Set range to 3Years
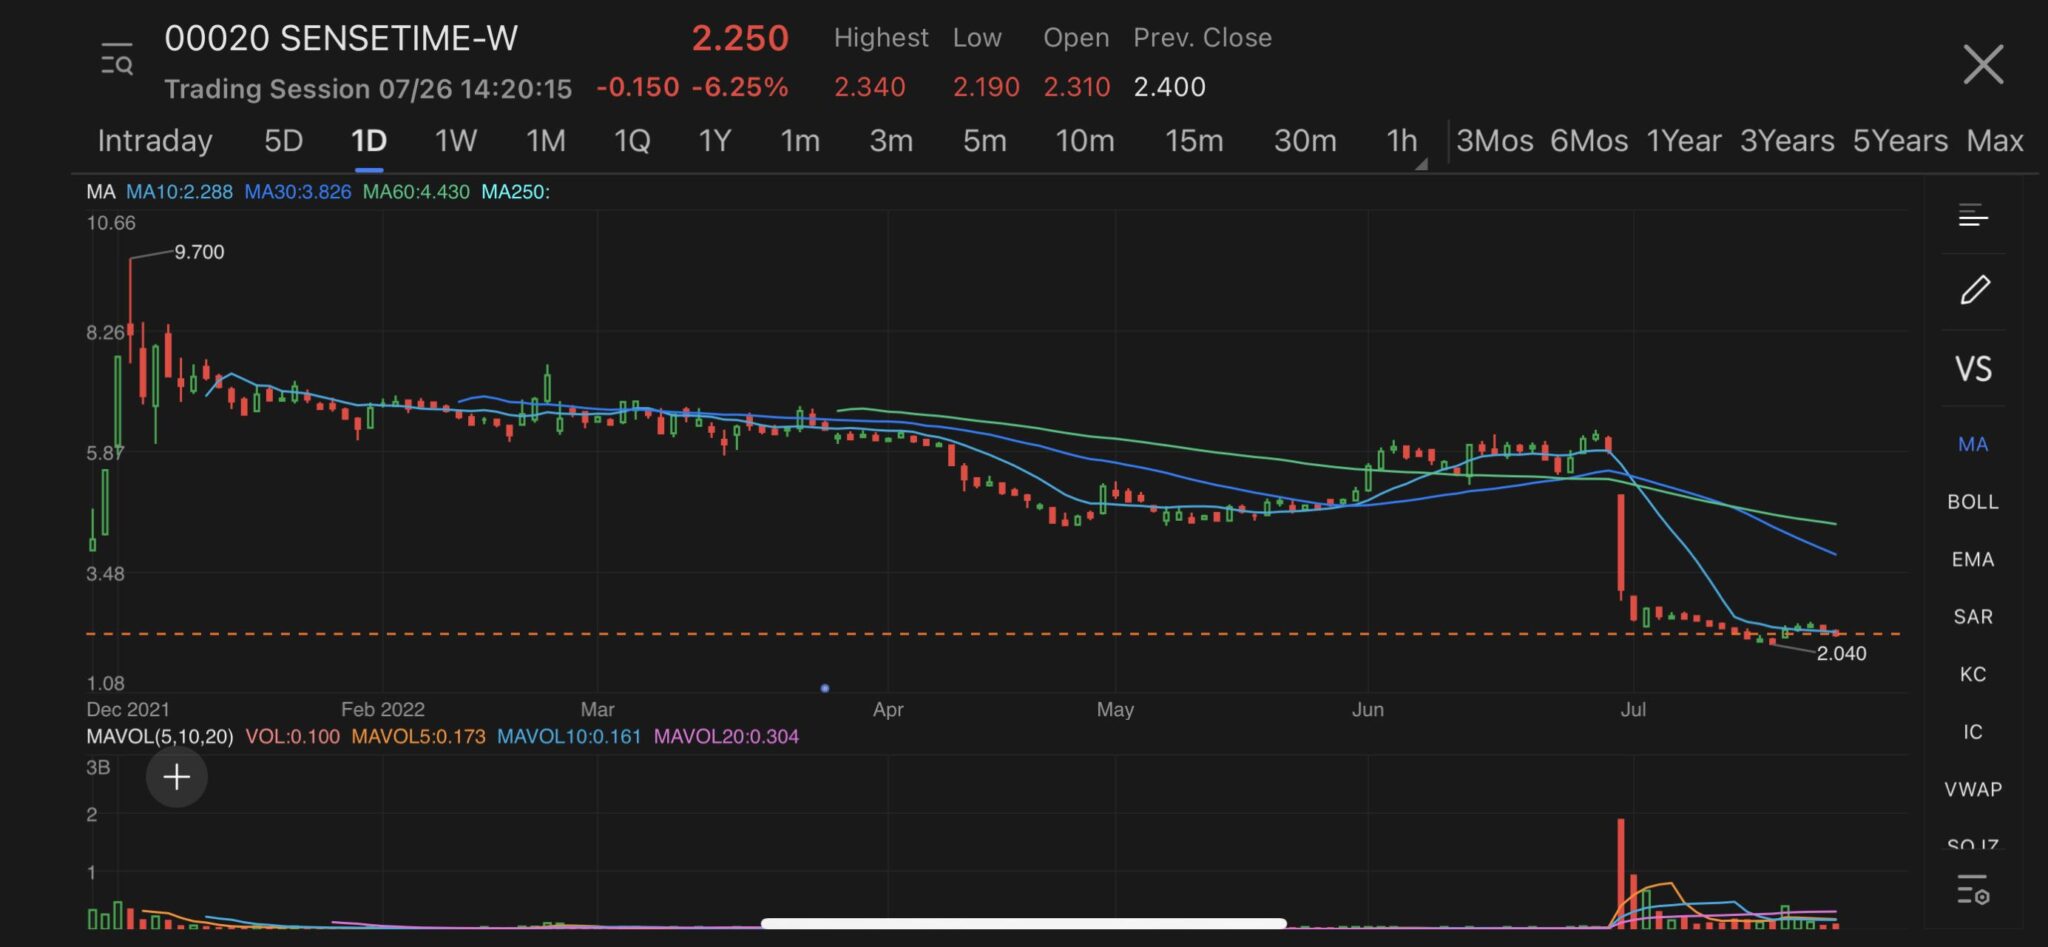2048x947 pixels. (x=1787, y=141)
